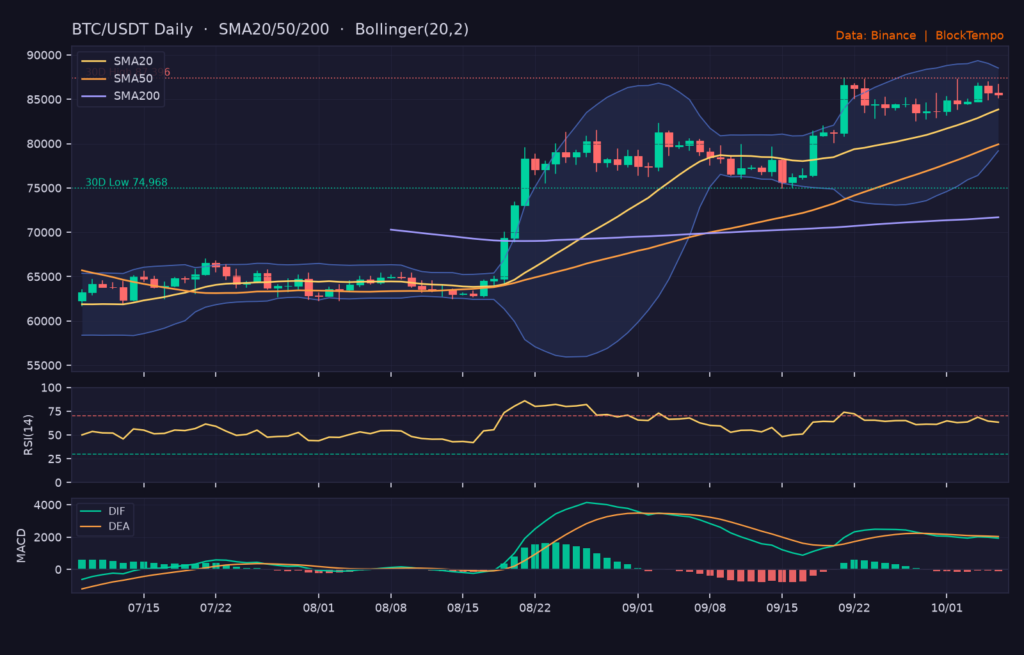The height and width of the screenshot is (655, 1024).
Task: Click the 10/01 date label
Action: [x=946, y=608]
